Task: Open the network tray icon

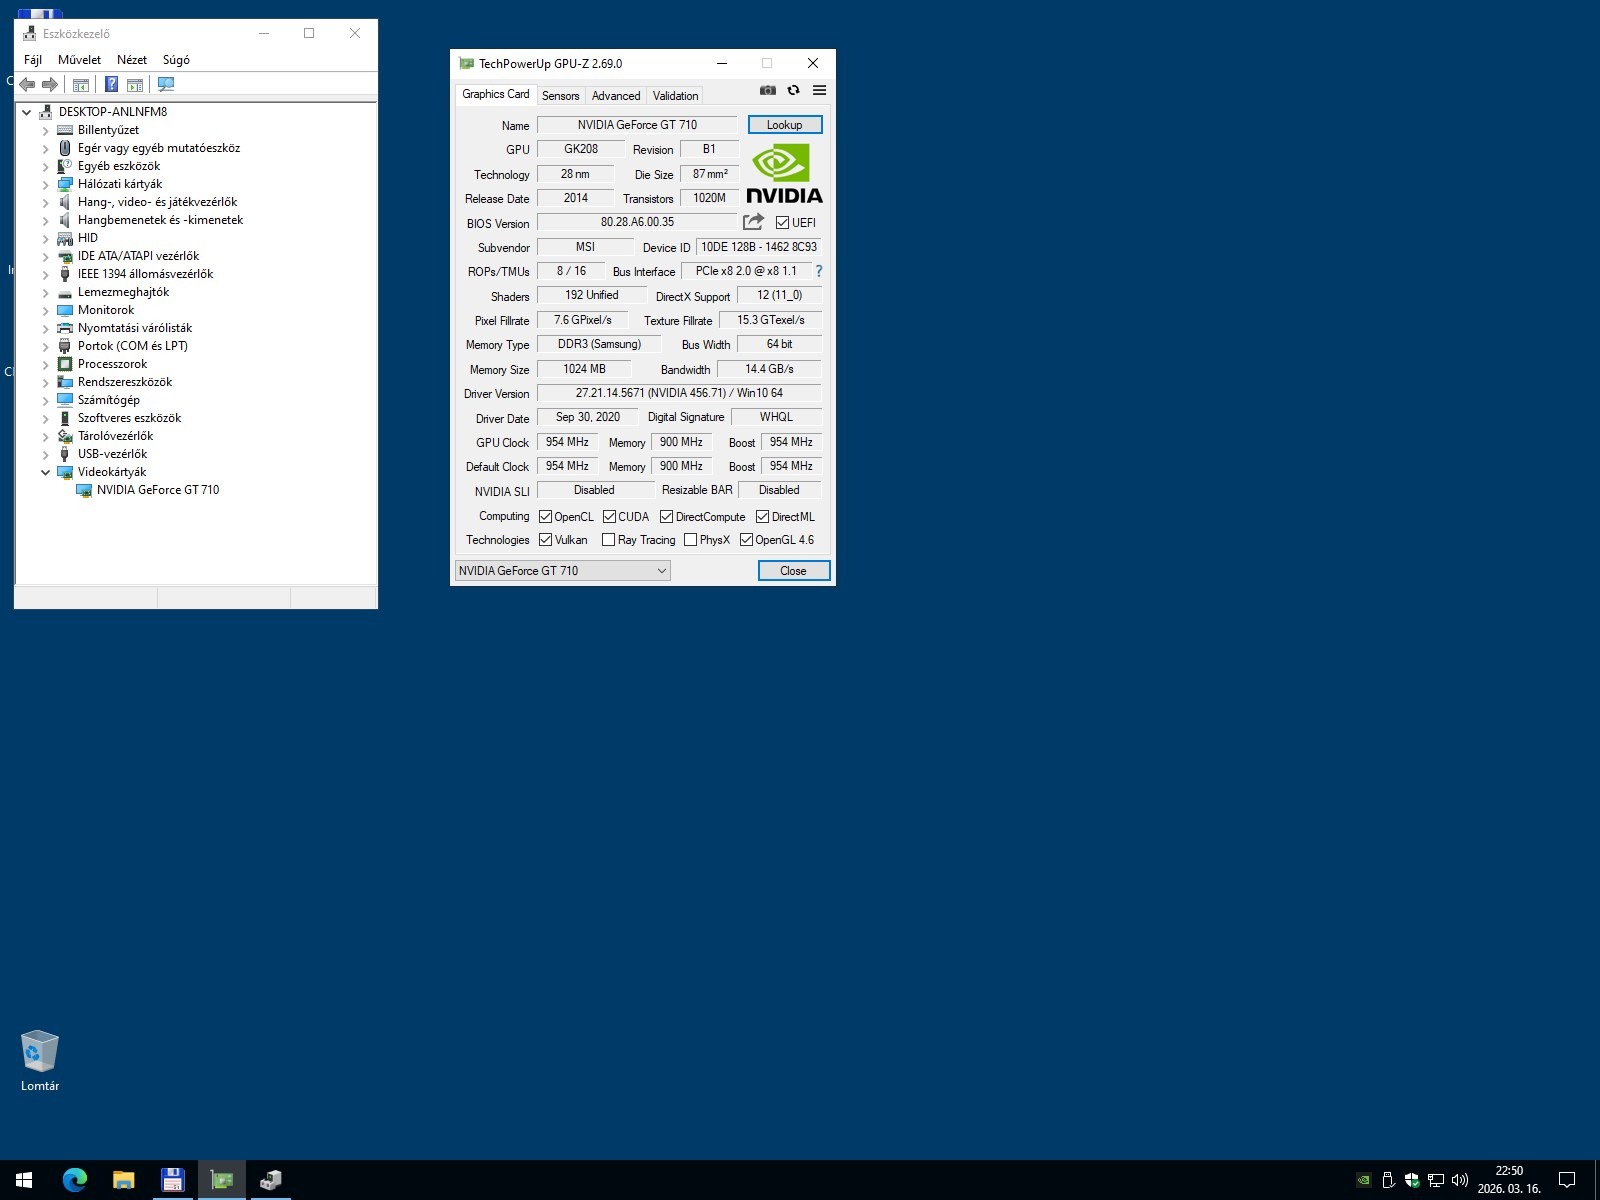Action: coord(1436,1180)
